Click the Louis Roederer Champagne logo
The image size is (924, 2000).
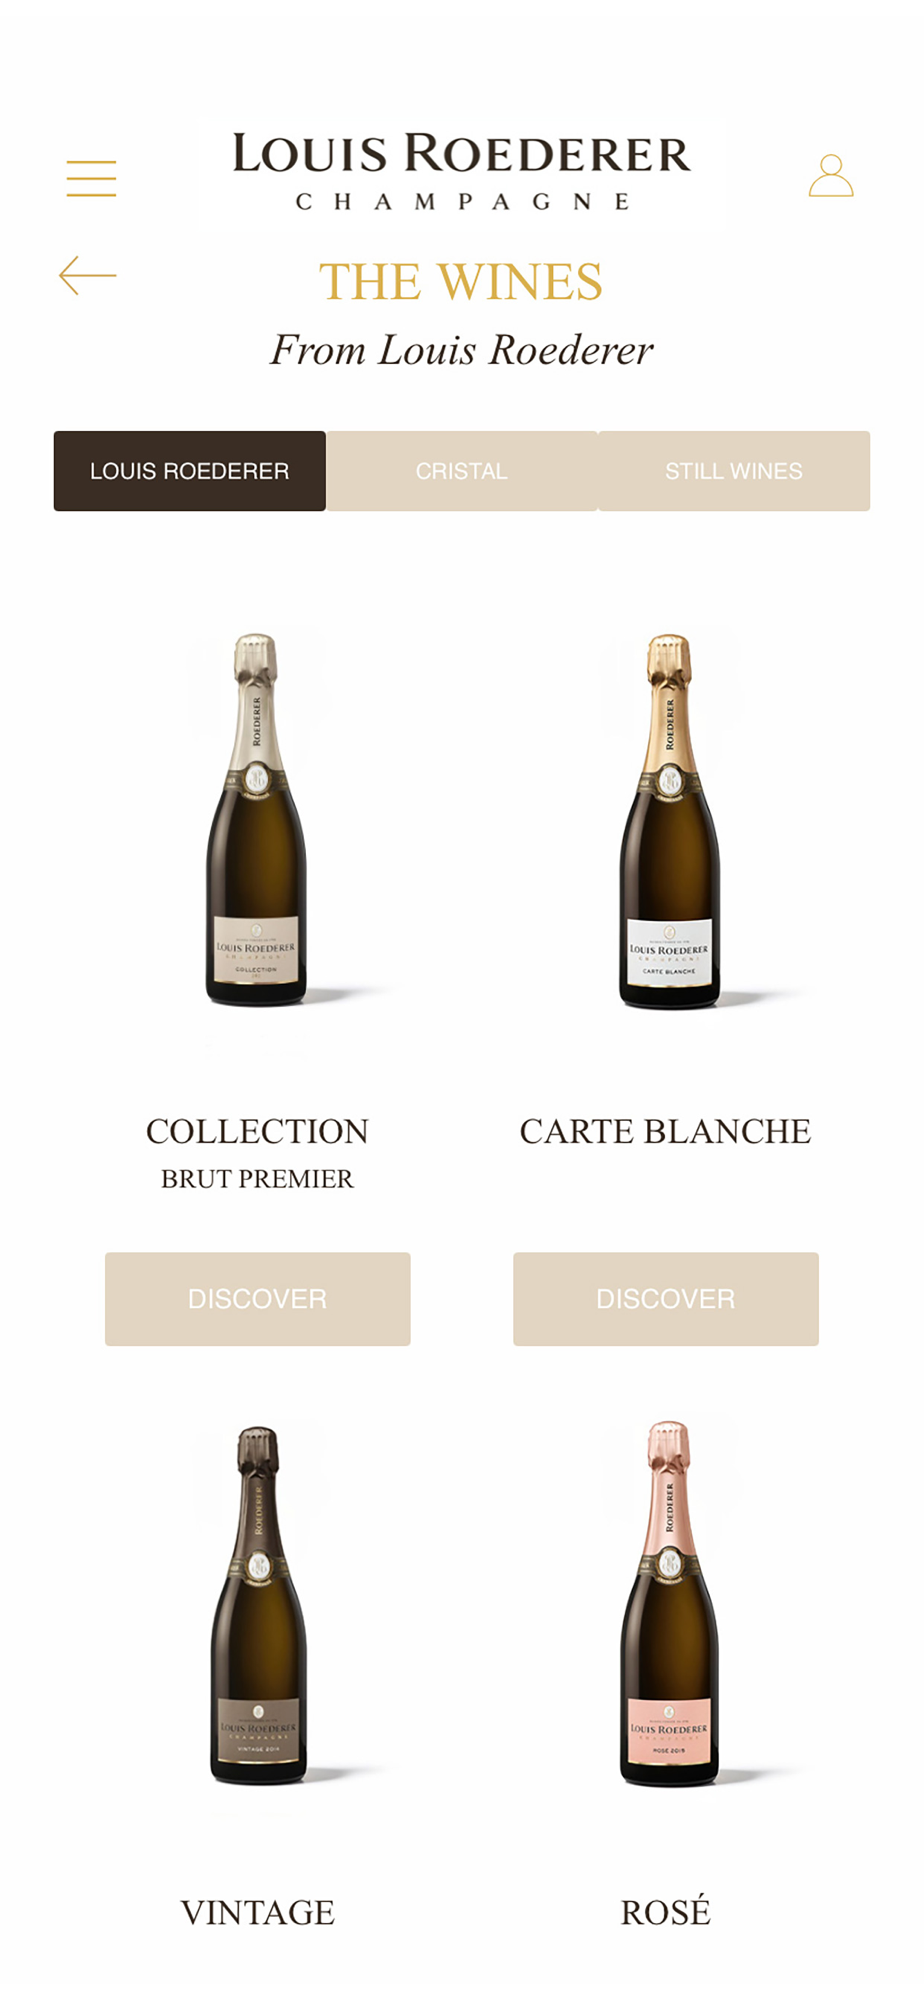point(461,171)
